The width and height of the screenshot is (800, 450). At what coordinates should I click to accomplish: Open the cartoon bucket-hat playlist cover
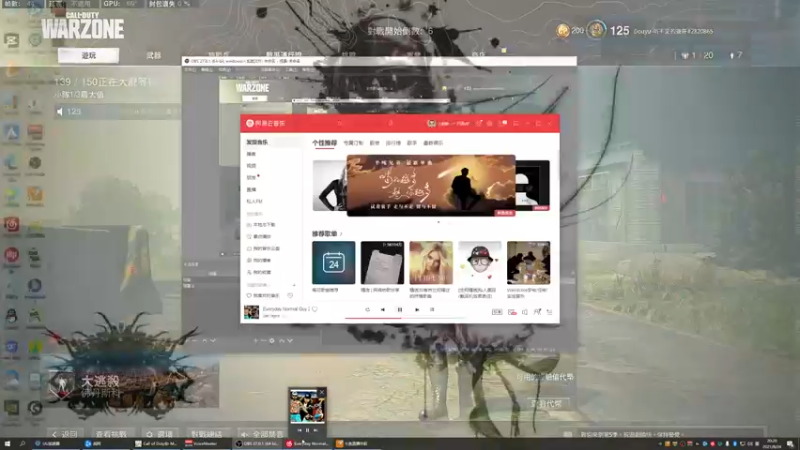[480, 263]
